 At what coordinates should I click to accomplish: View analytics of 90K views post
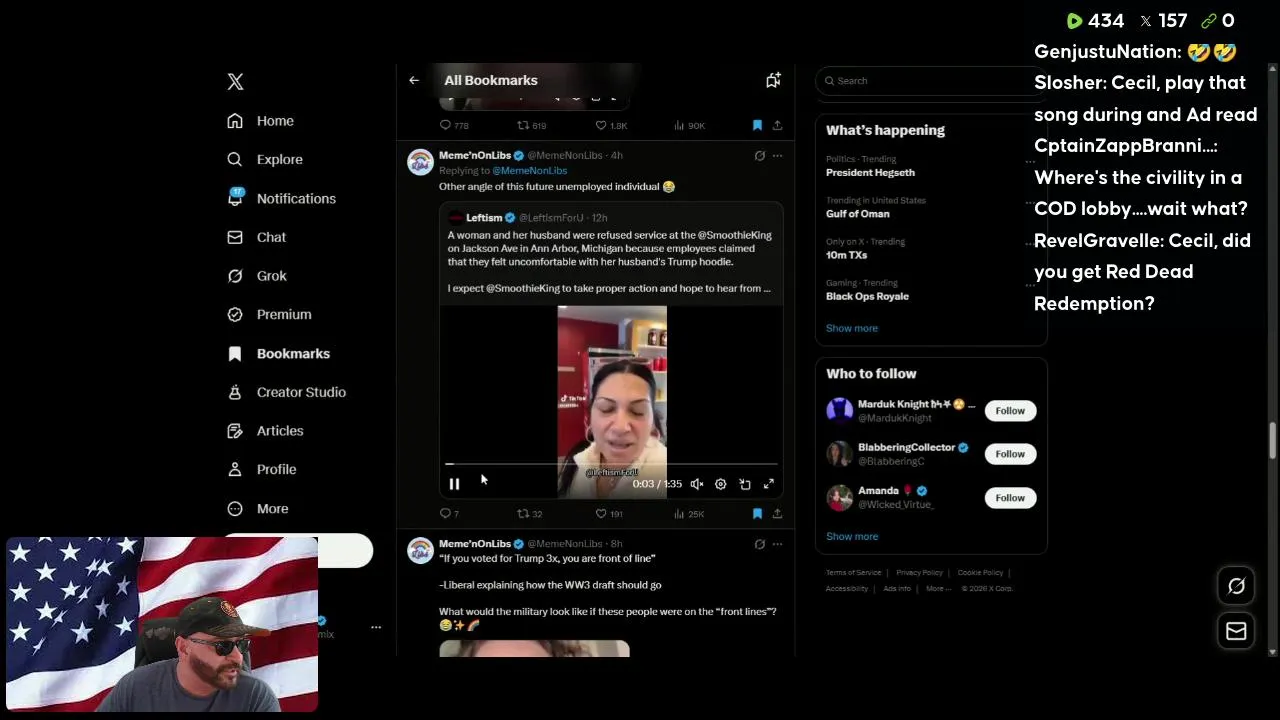point(679,125)
